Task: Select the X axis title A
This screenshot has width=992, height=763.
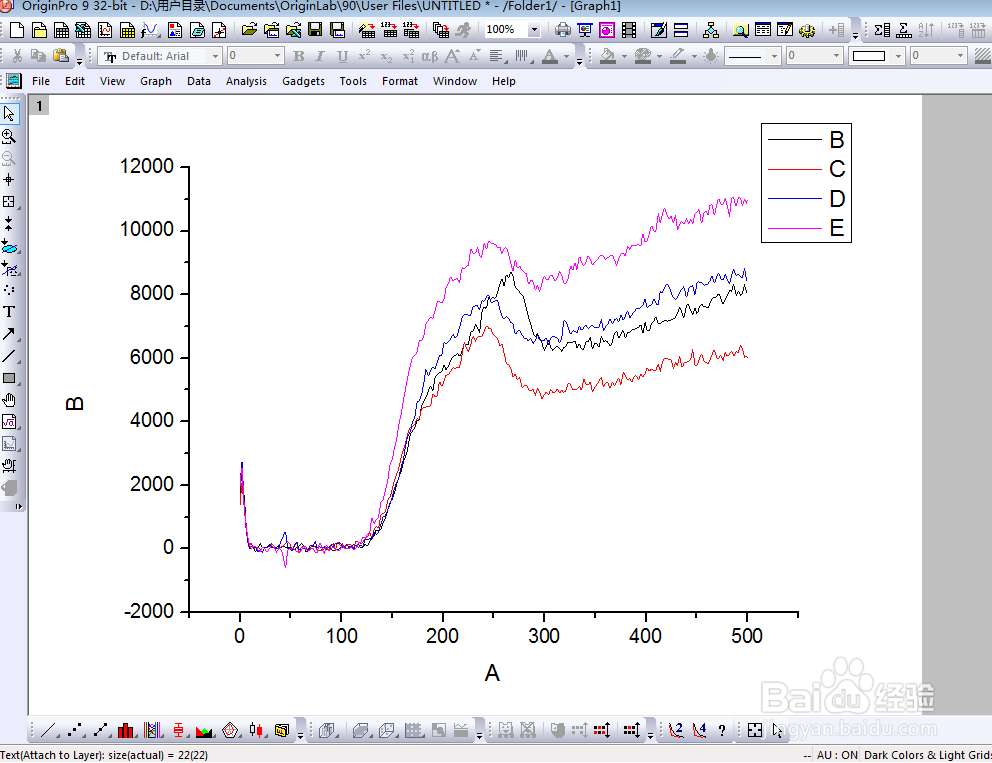Action: (x=492, y=673)
